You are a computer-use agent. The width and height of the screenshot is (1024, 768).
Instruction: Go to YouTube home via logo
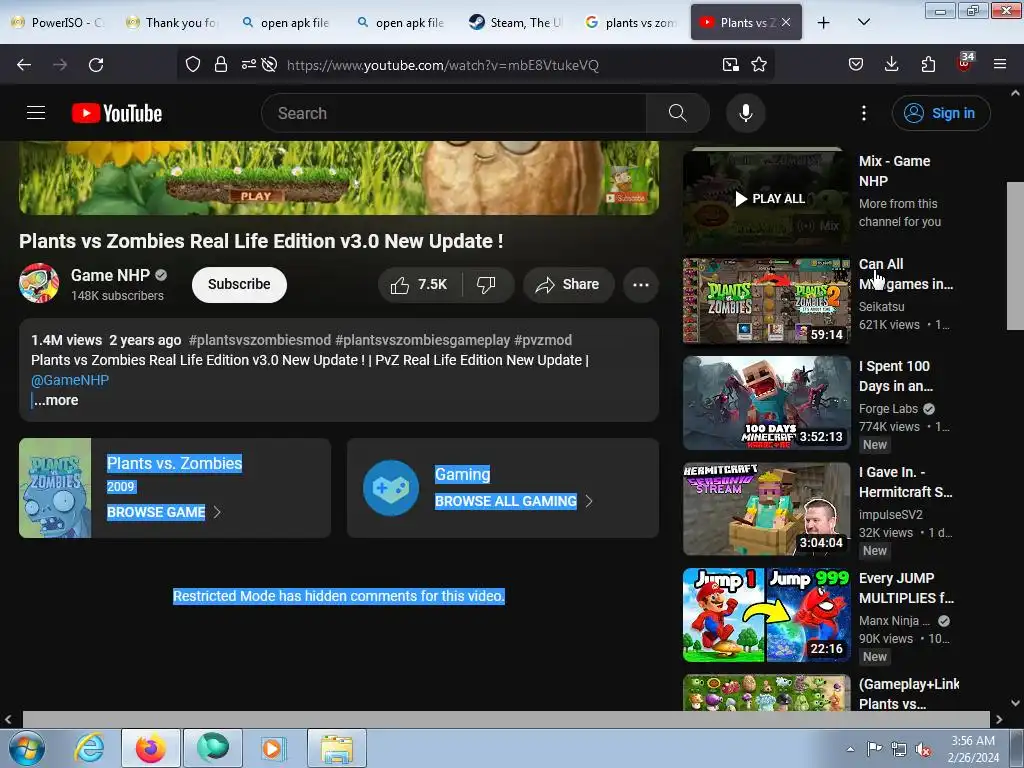tap(117, 113)
